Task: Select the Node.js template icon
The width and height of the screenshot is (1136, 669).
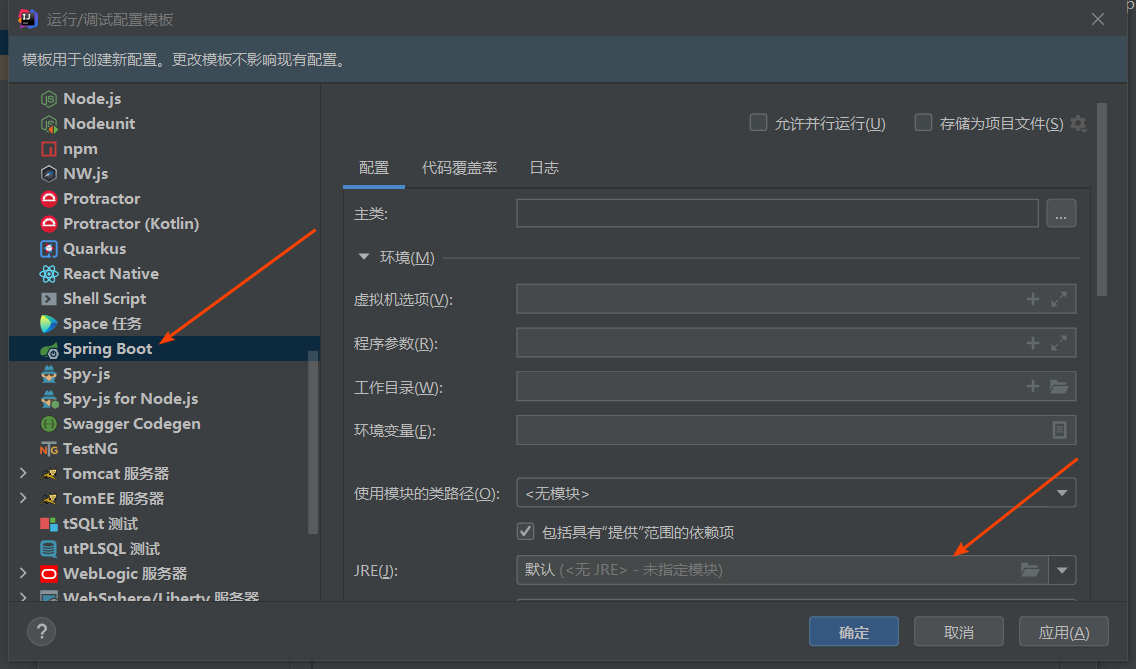Action: pyautogui.click(x=48, y=98)
